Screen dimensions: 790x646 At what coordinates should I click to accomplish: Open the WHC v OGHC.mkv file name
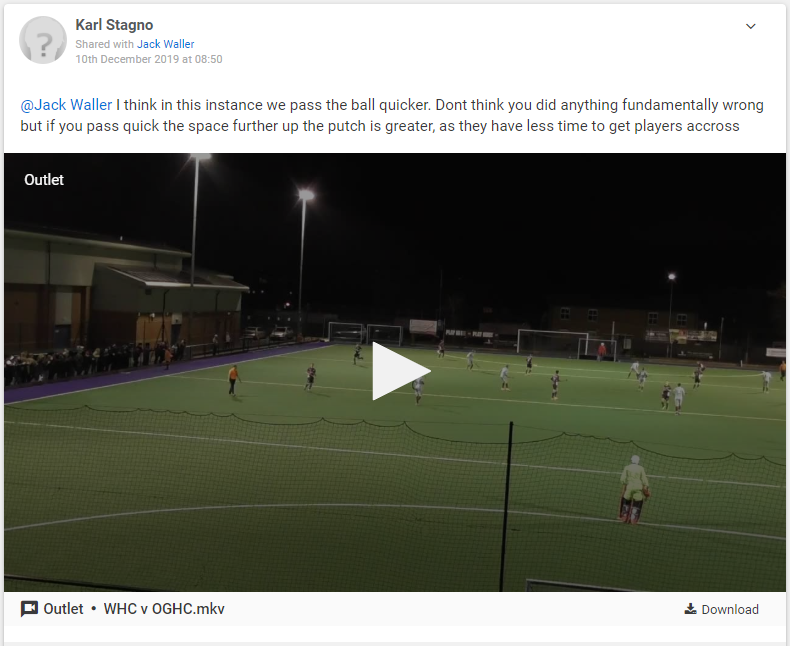pos(164,609)
